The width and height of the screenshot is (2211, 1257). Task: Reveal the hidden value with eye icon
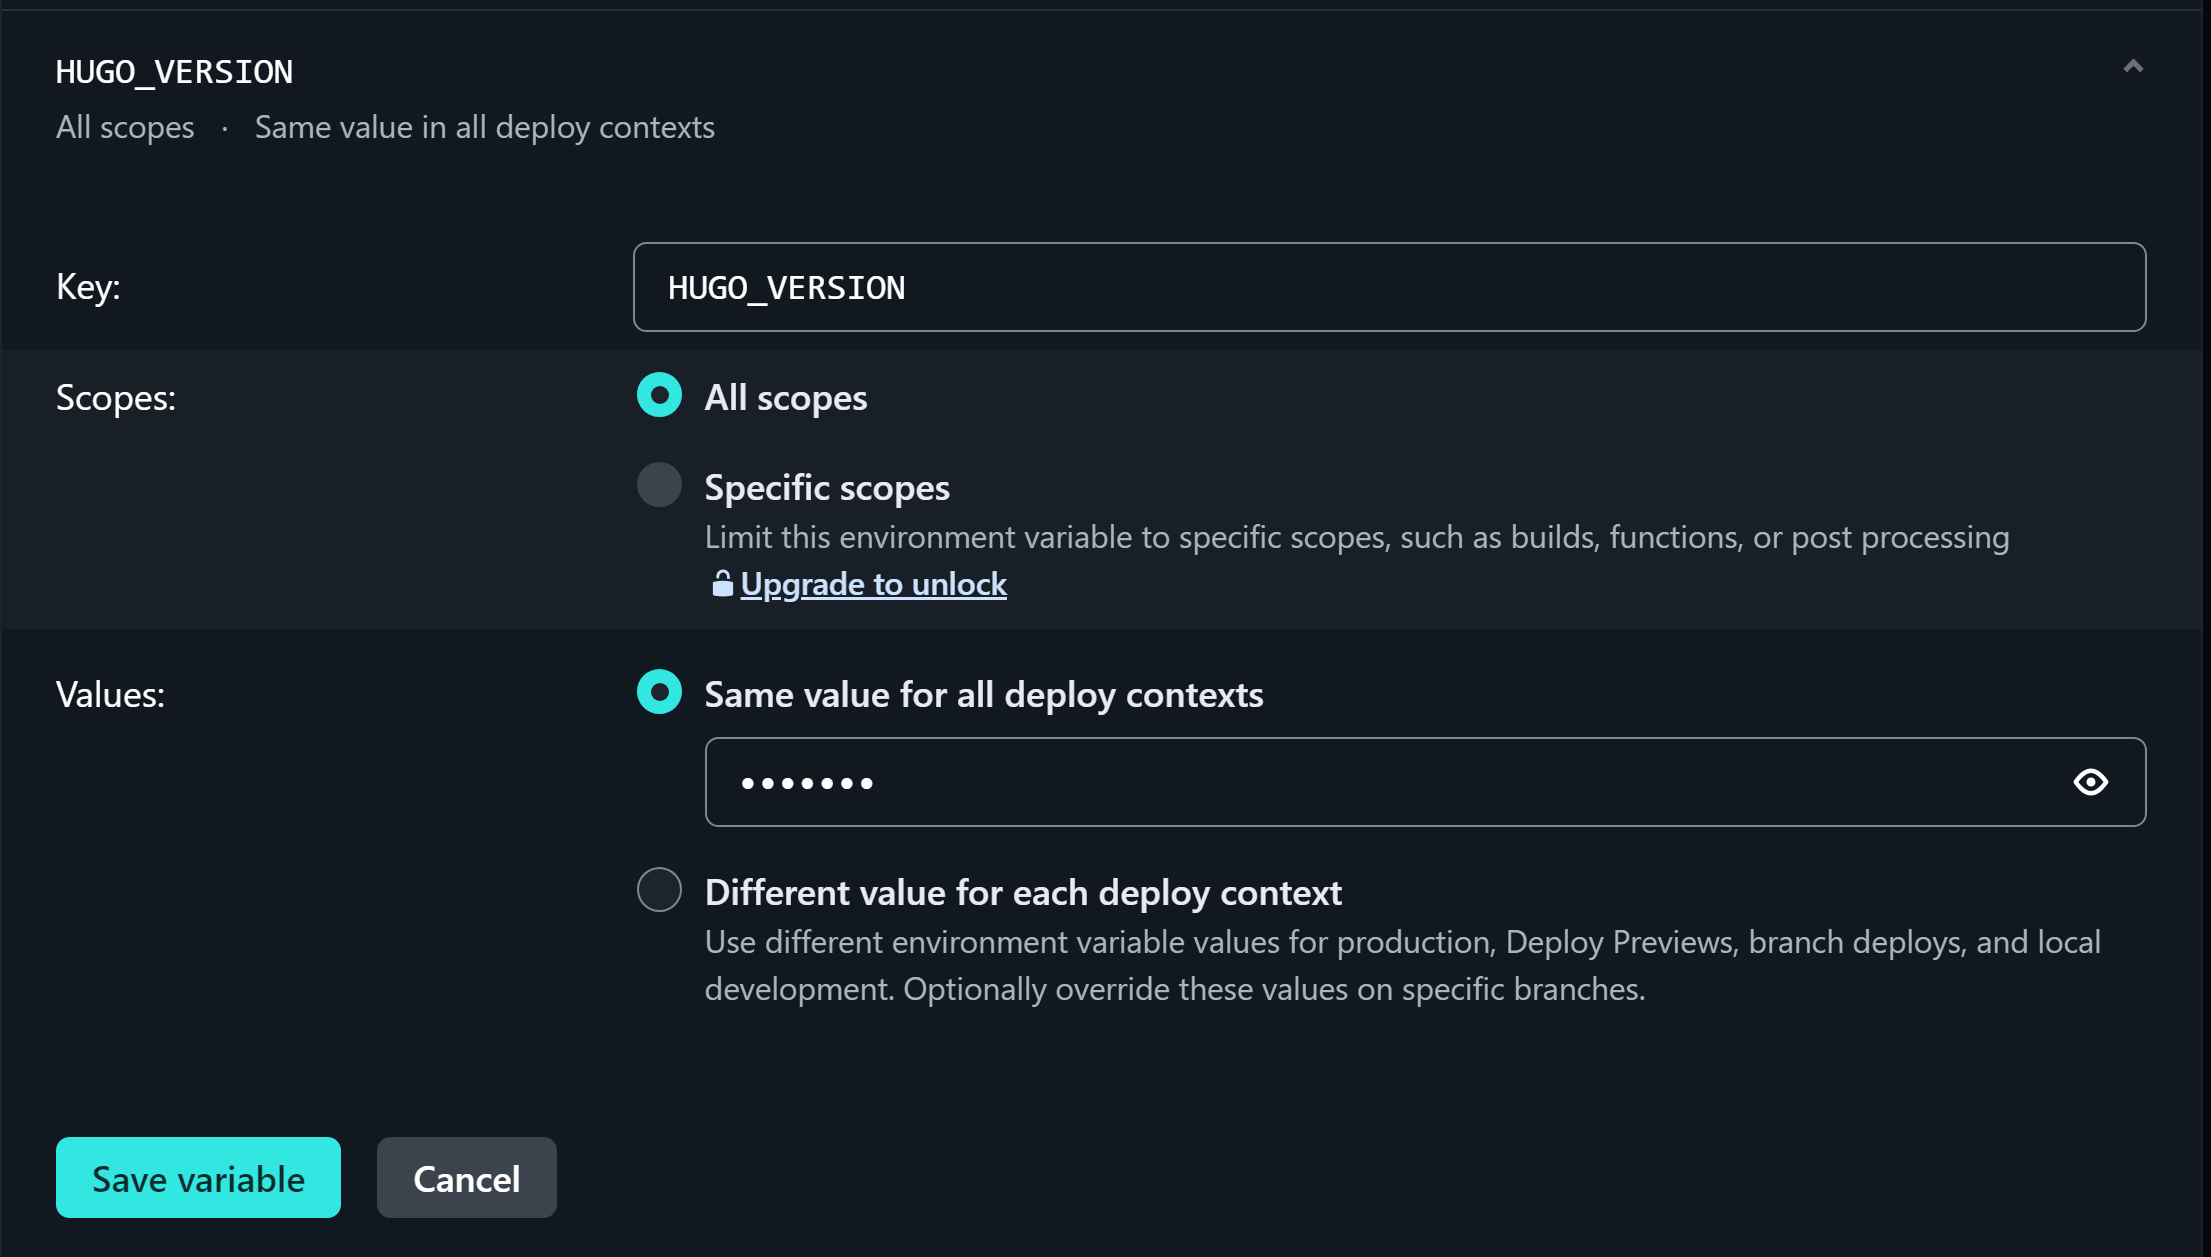[2090, 782]
